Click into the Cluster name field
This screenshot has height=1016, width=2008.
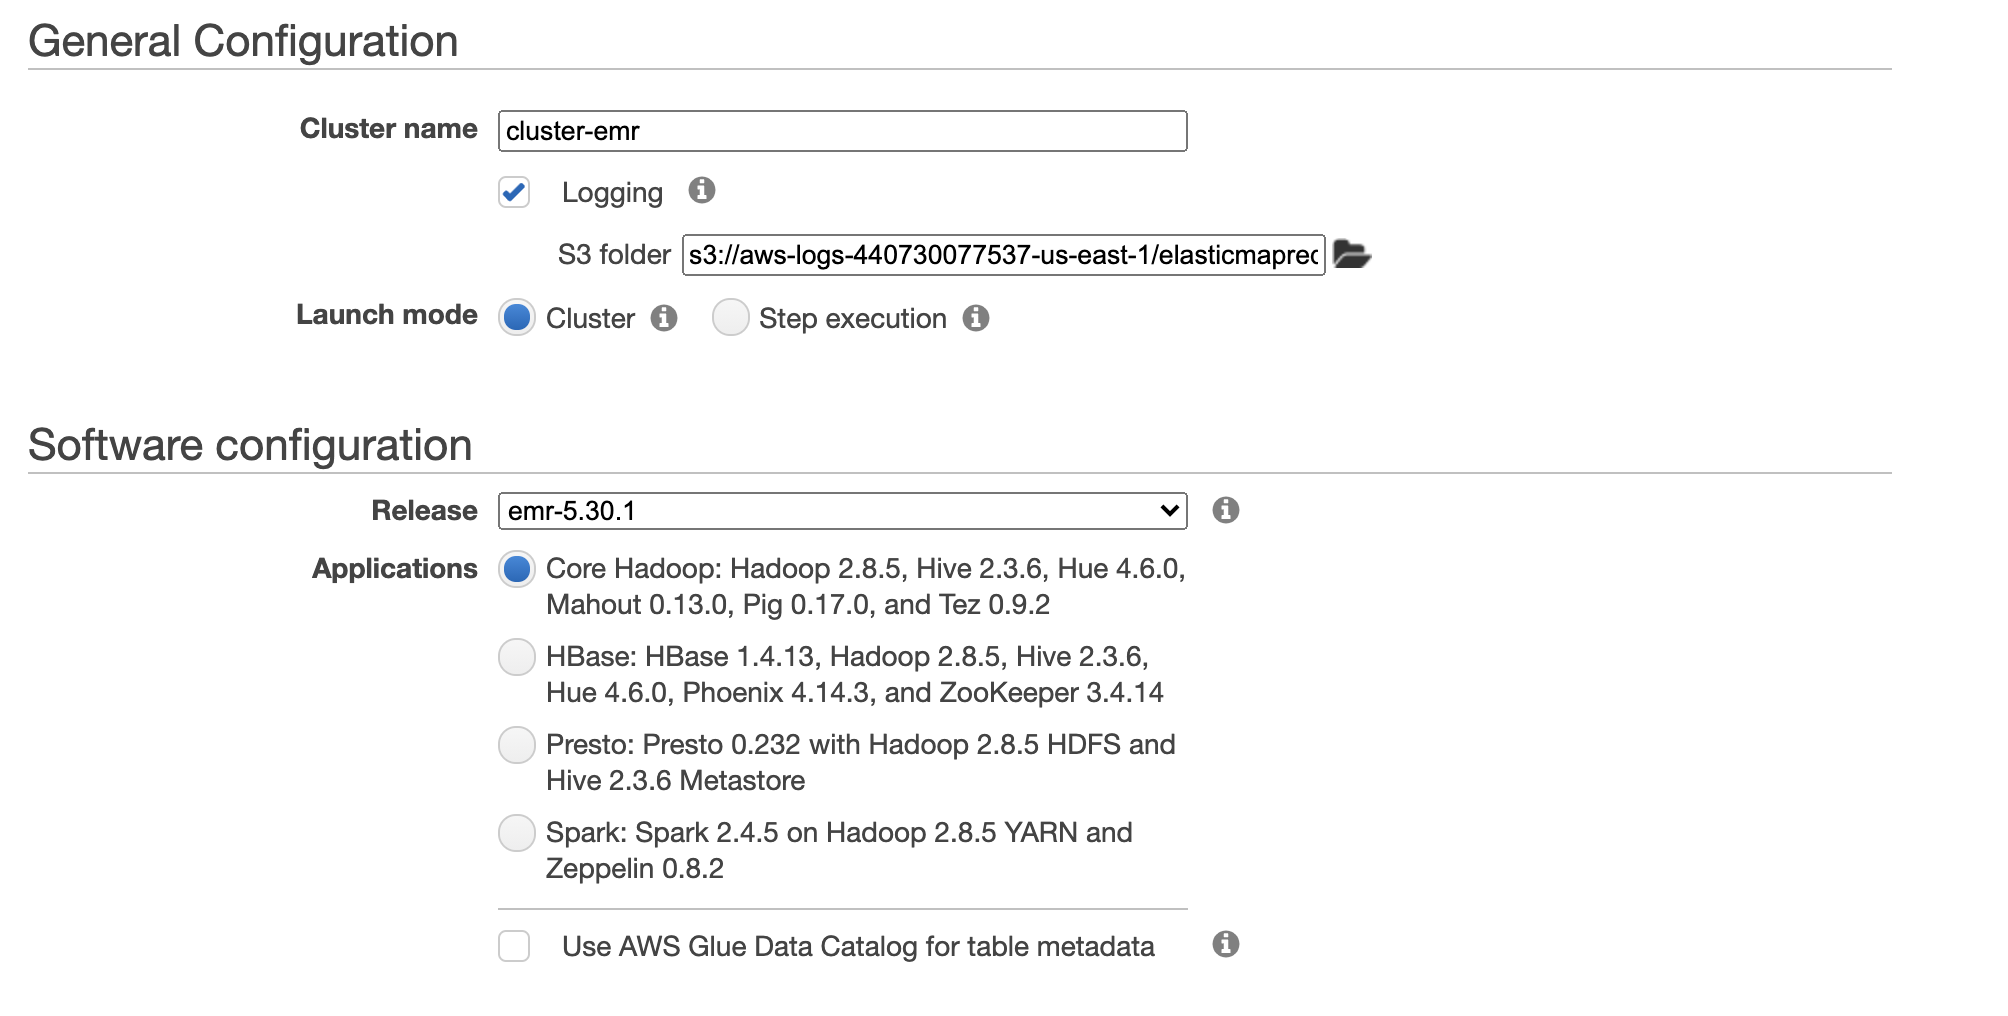pos(843,131)
